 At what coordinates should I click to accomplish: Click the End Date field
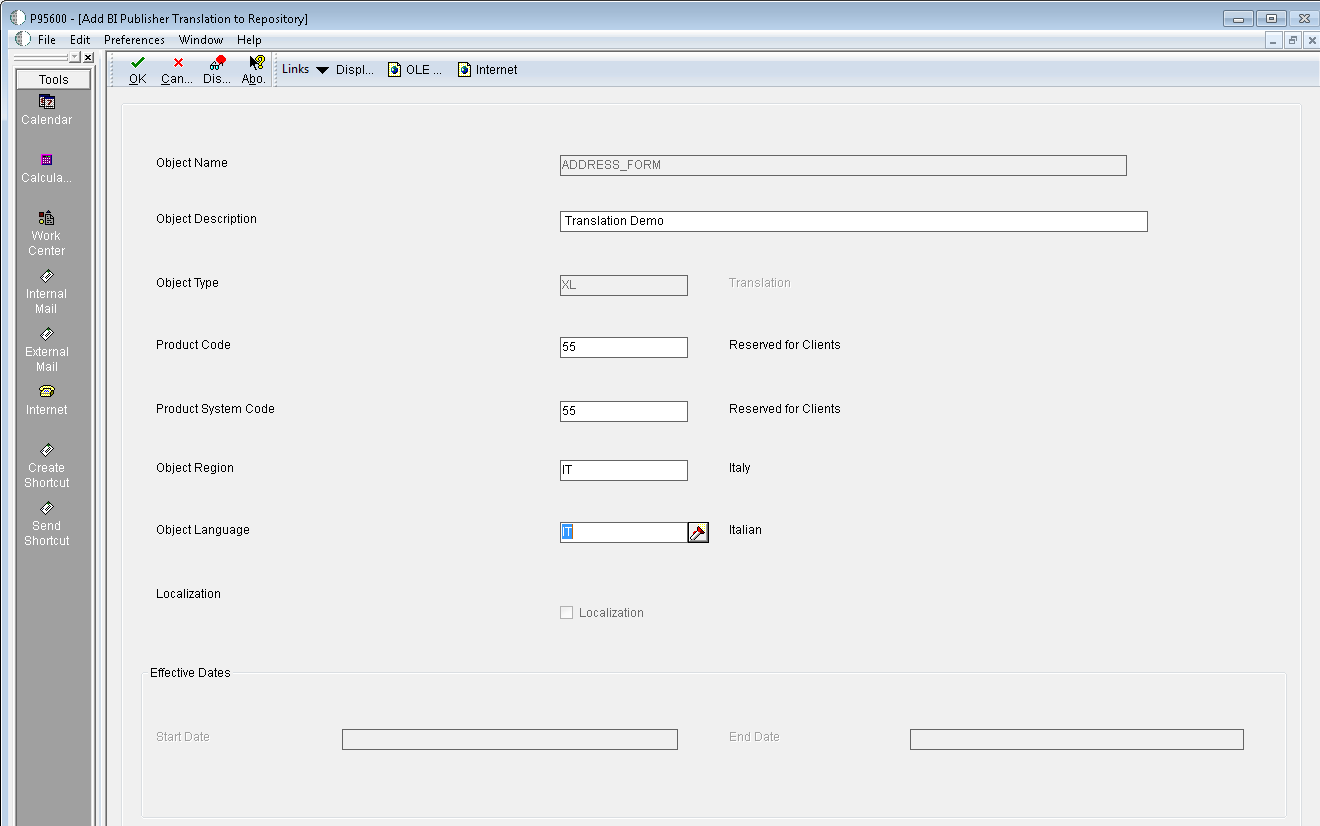click(x=1077, y=739)
